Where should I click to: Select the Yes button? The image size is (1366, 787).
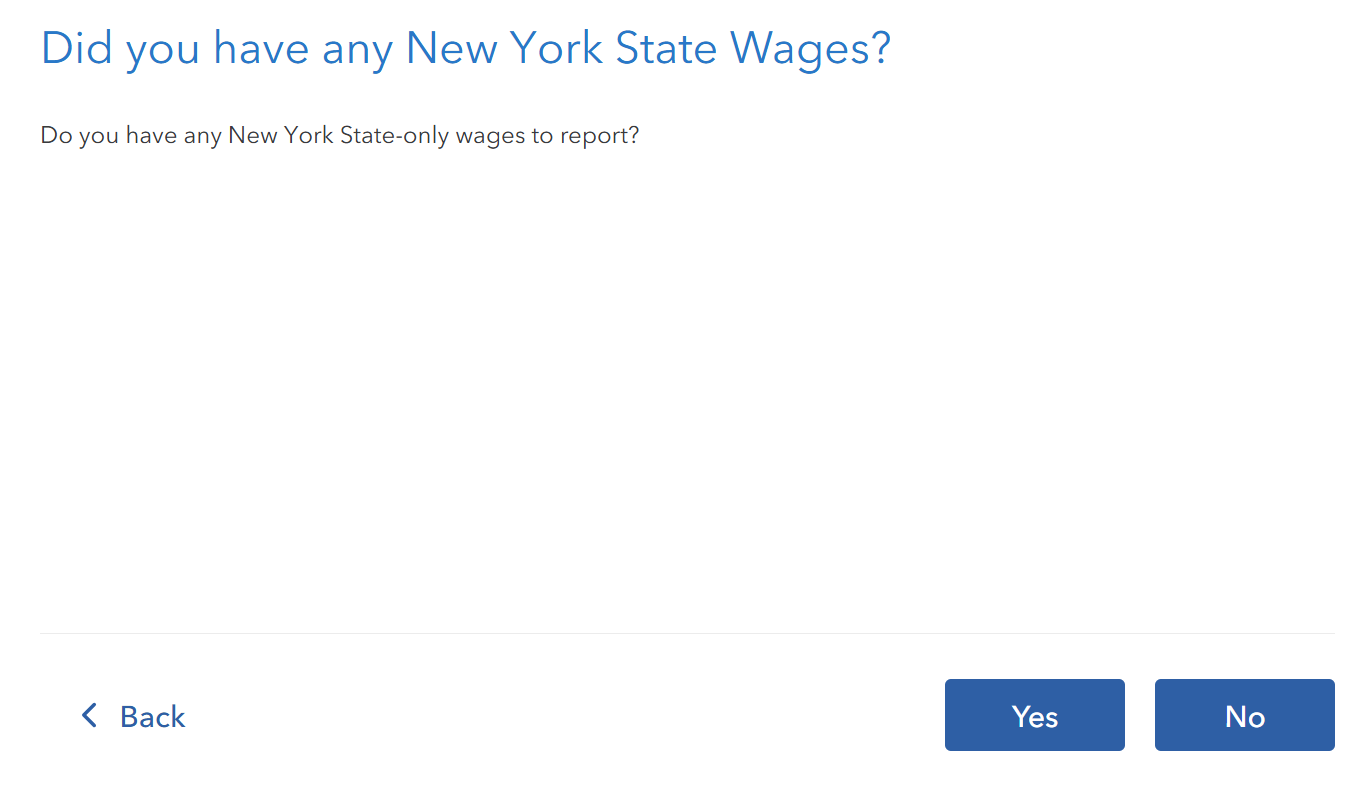tap(1034, 715)
